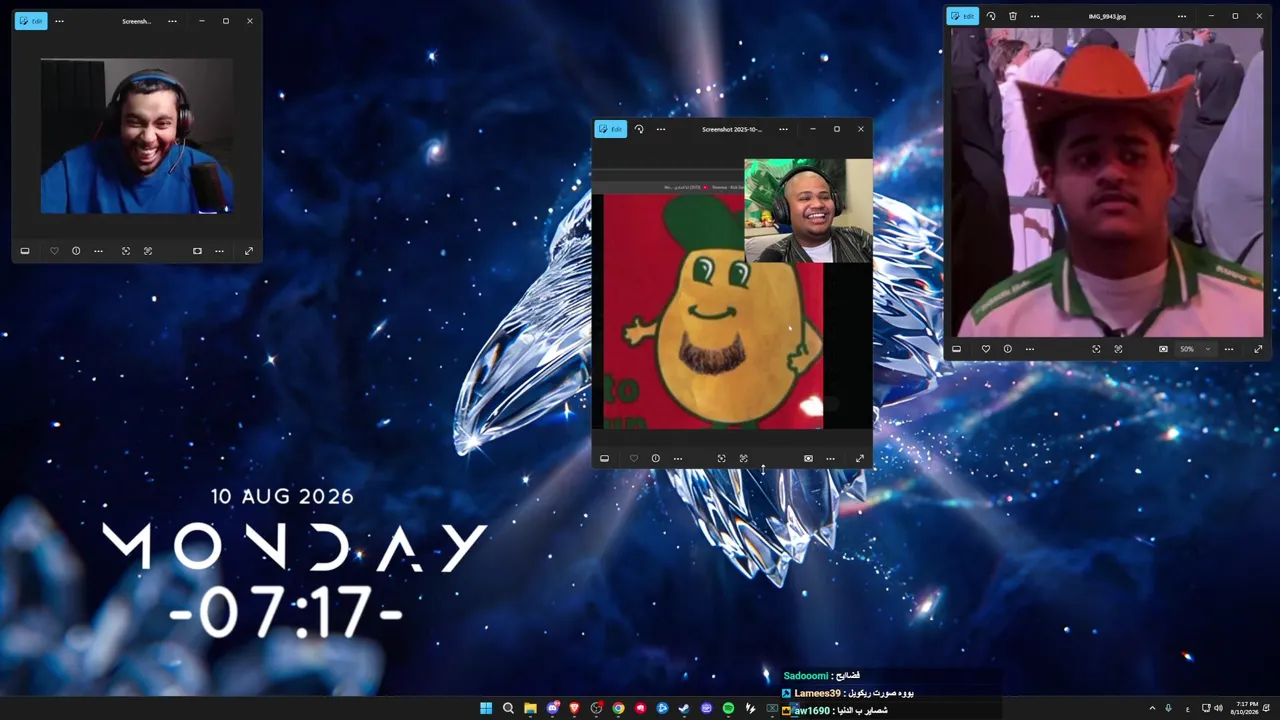Favorite the IMG_9943.jpg photo with the heart
This screenshot has width=1280, height=720.
986,349
